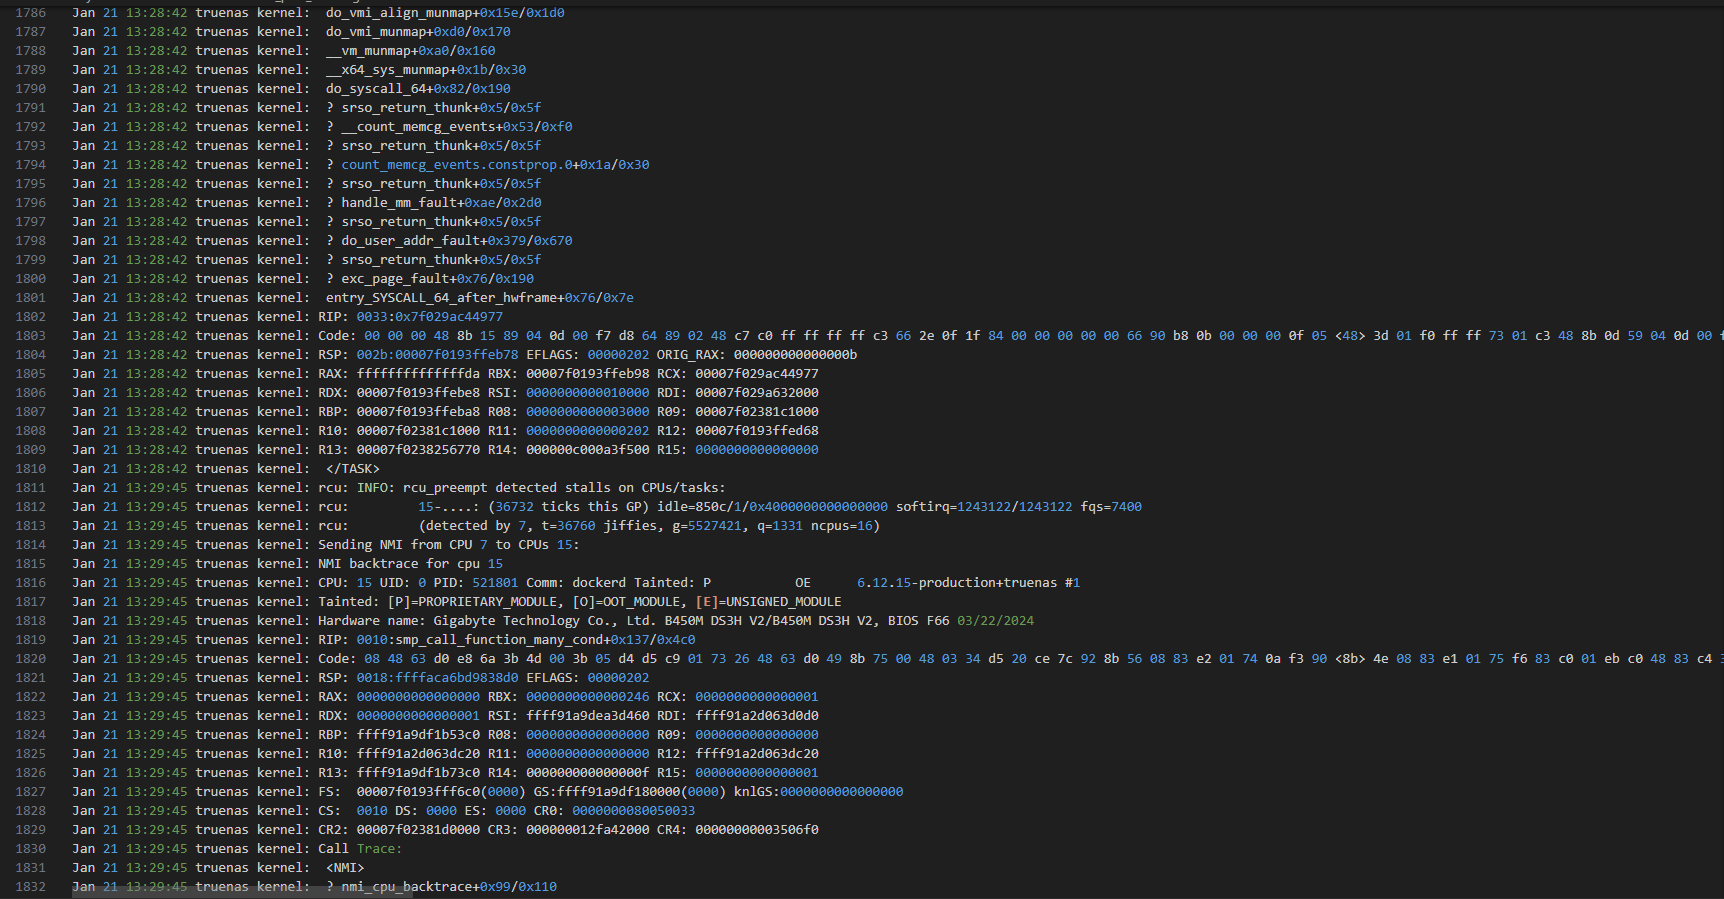1724x899 pixels.
Task: Click the __x64_sys_munmap function name
Action: [387, 70]
